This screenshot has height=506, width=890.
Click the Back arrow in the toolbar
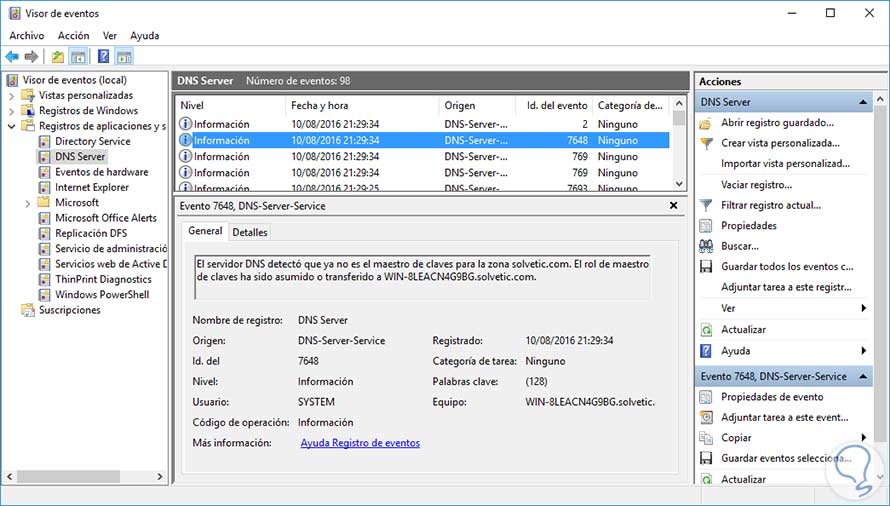12,56
